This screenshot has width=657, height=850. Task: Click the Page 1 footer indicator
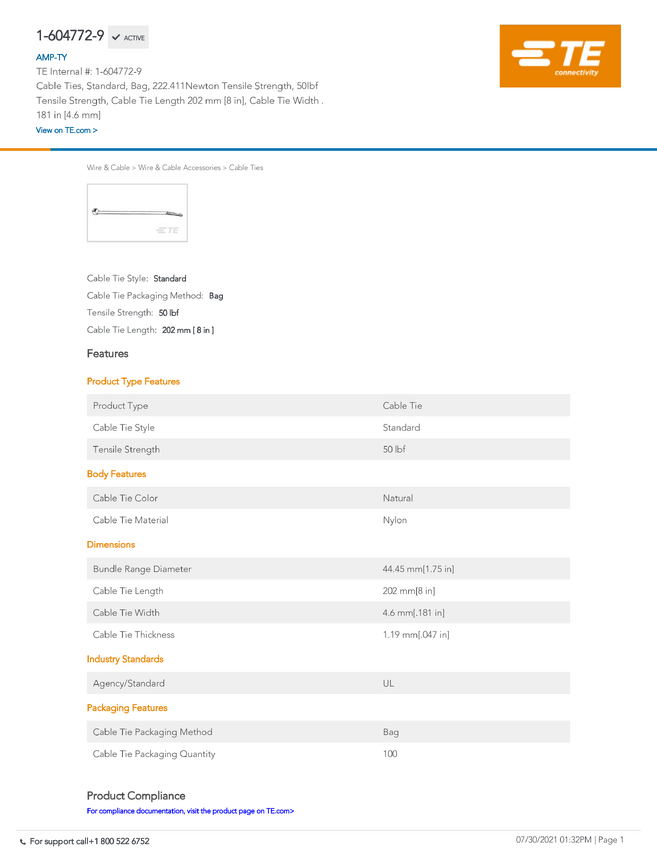pos(611,840)
